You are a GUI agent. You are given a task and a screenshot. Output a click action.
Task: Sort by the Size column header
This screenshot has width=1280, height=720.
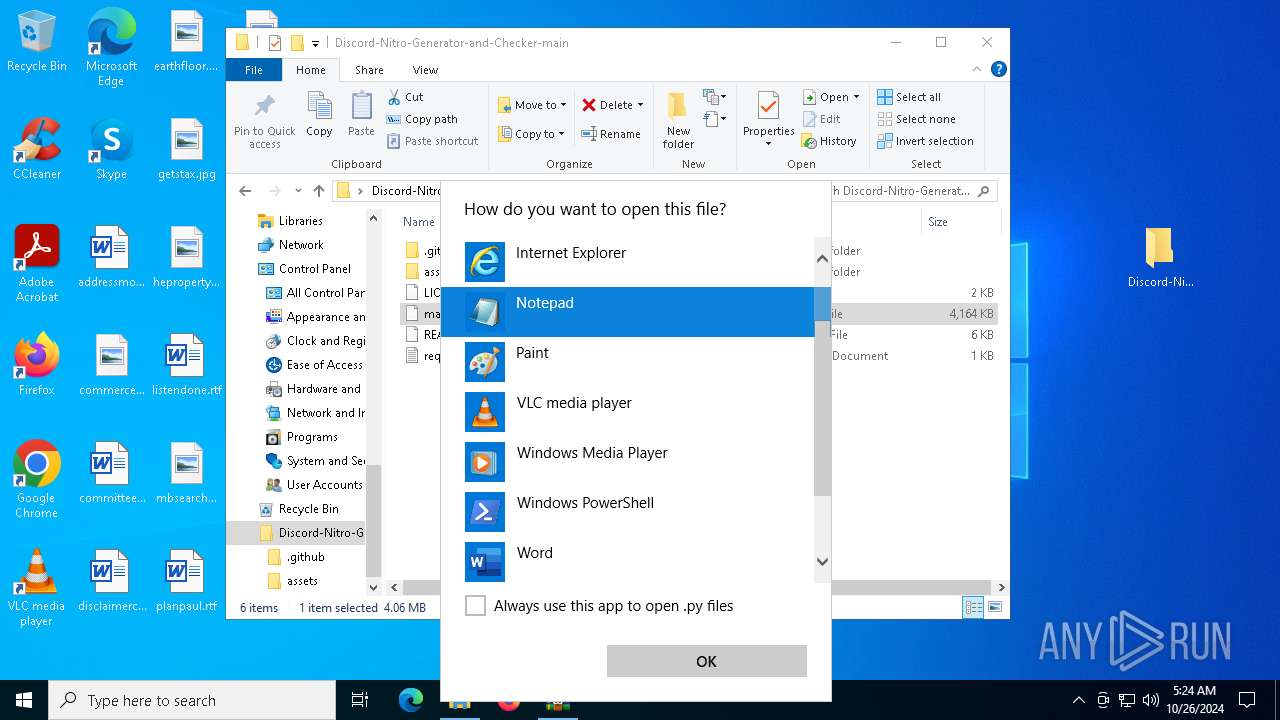pyautogui.click(x=937, y=222)
